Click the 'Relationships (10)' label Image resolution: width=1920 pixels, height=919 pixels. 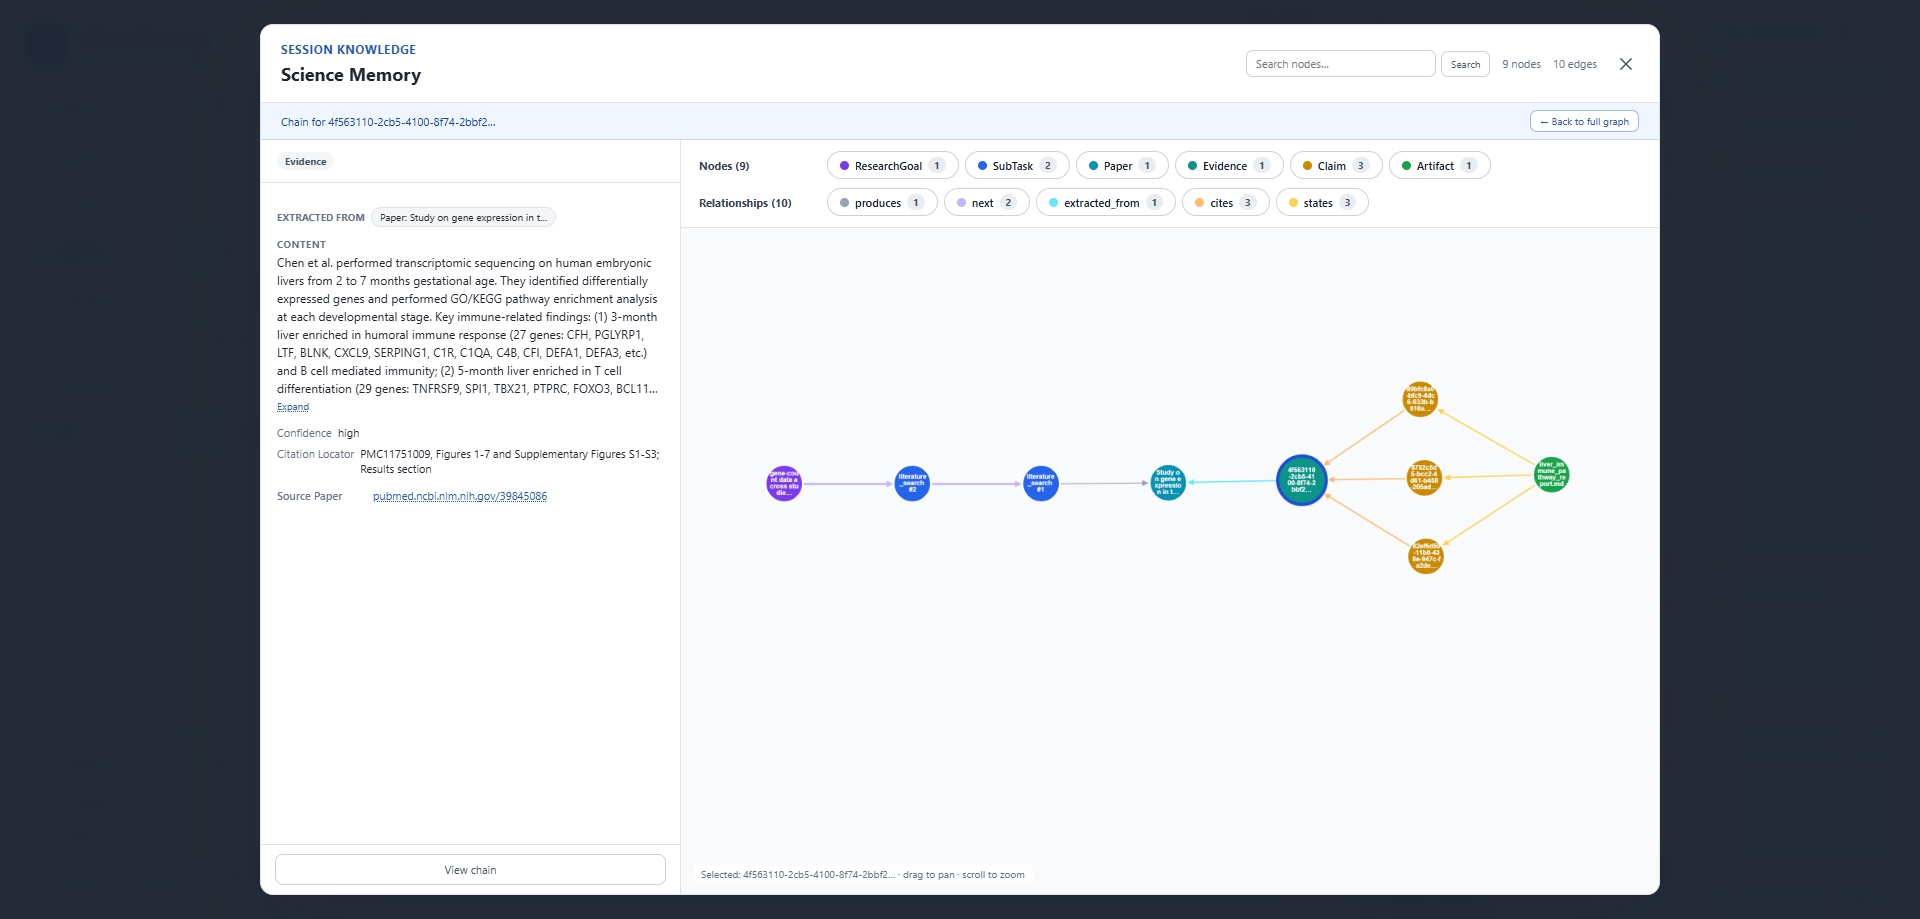click(x=745, y=203)
